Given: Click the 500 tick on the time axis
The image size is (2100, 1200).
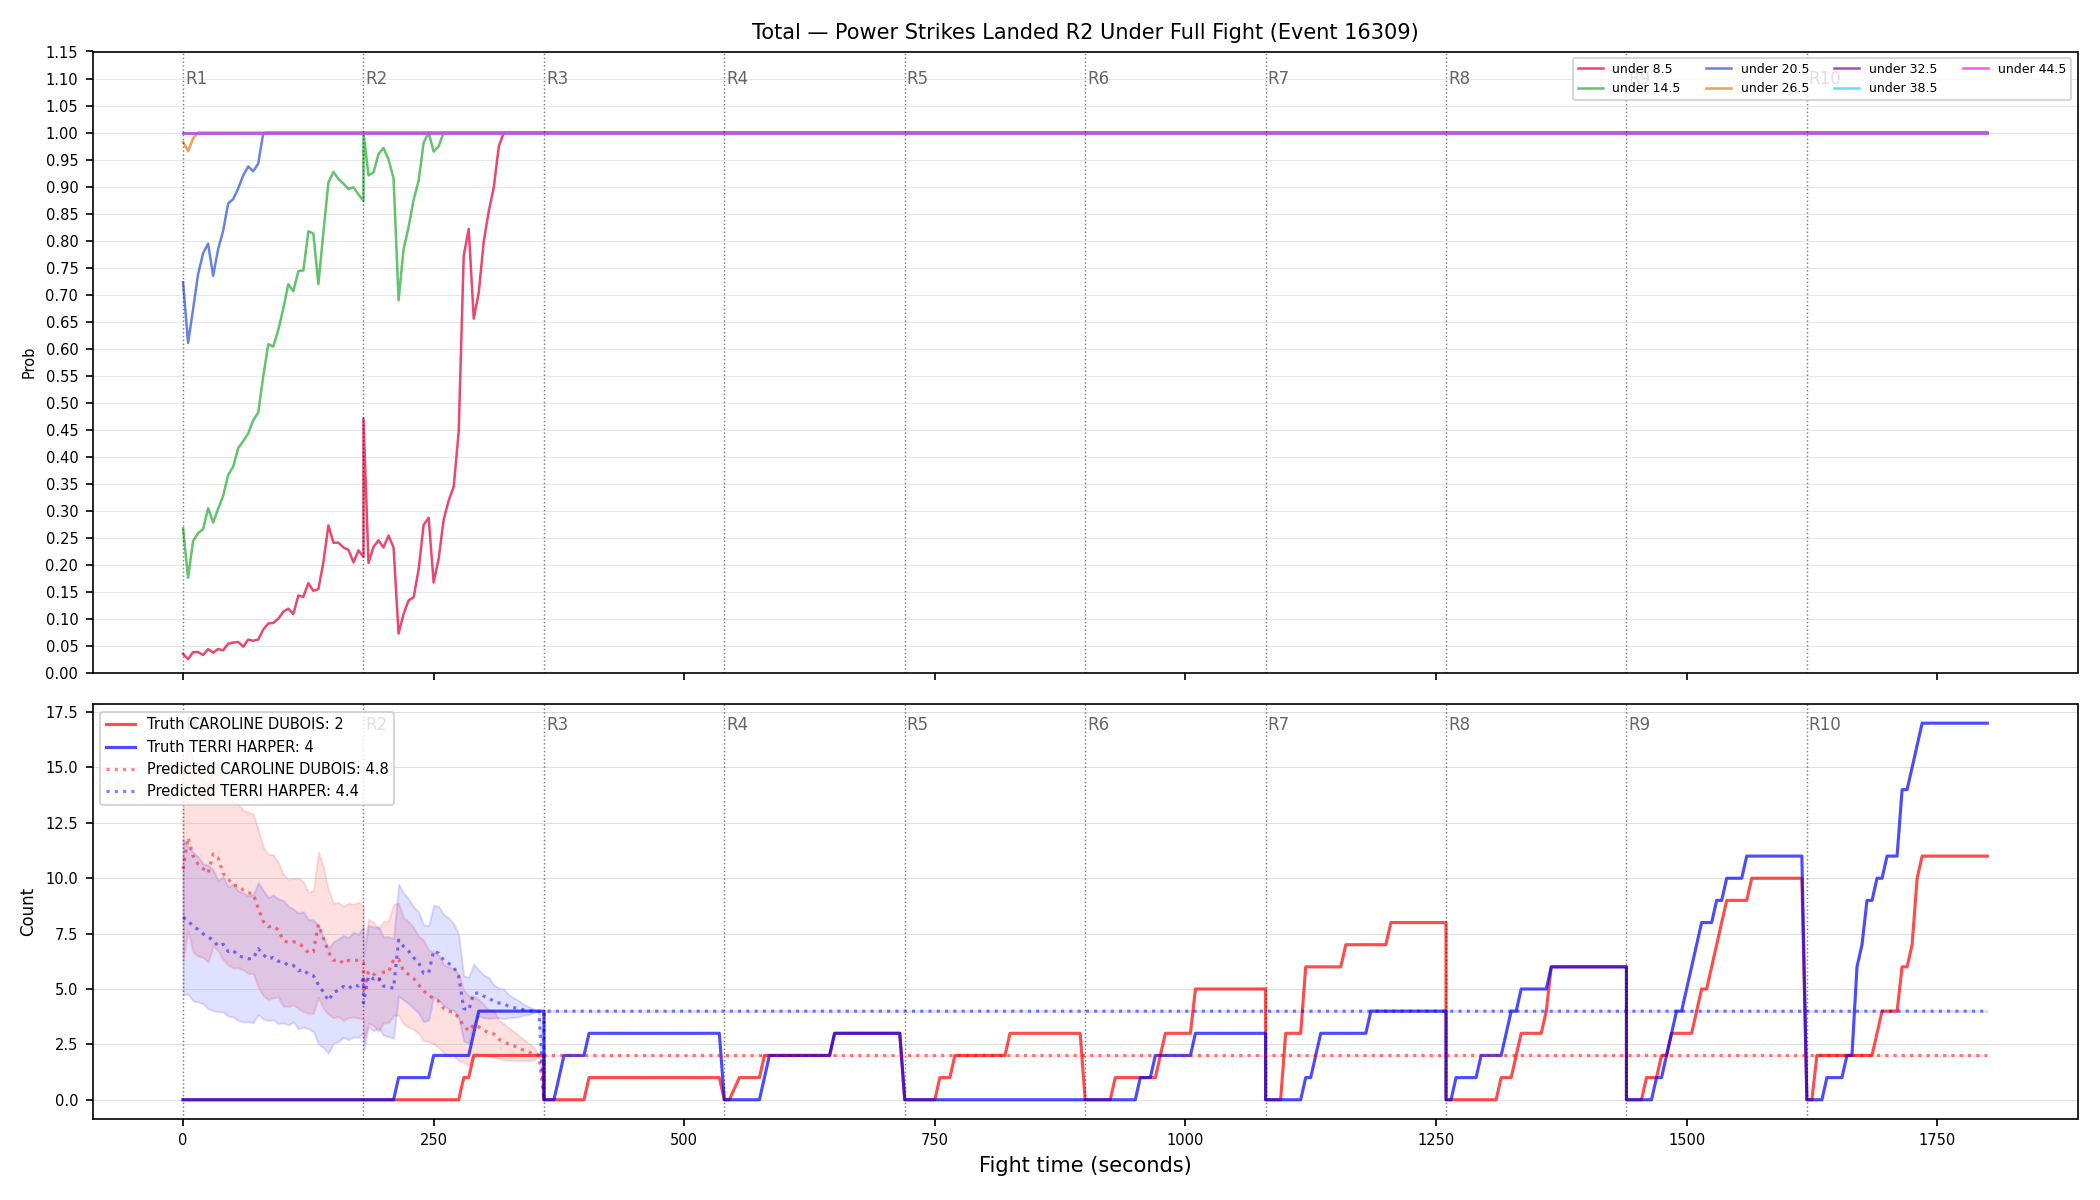Looking at the screenshot, I should (684, 1139).
